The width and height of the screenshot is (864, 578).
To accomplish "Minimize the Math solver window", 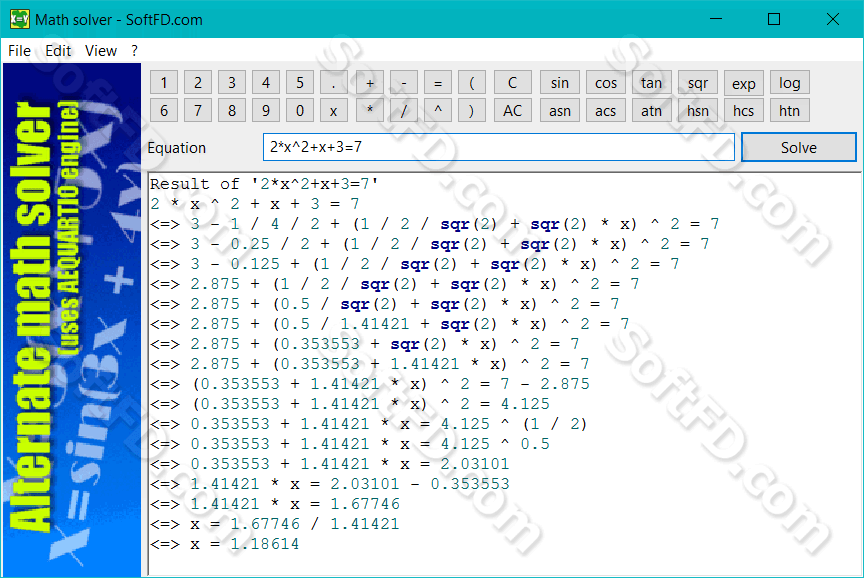I will click(x=716, y=19).
